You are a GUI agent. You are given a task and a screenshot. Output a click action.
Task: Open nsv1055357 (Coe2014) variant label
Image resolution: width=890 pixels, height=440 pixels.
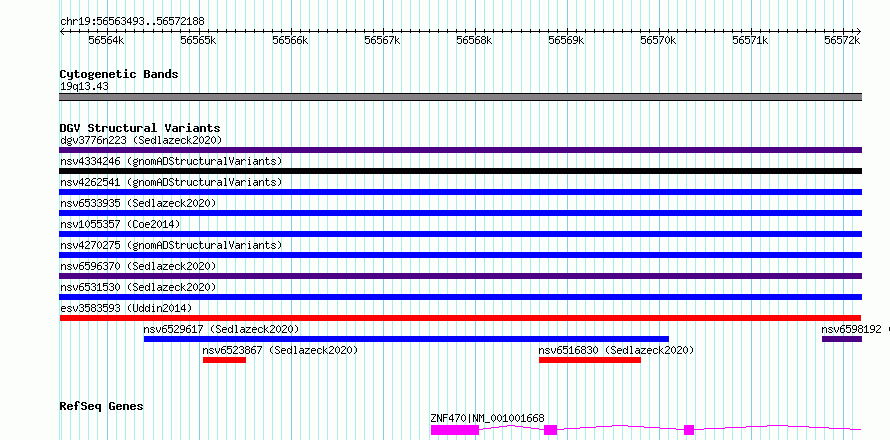tap(120, 224)
